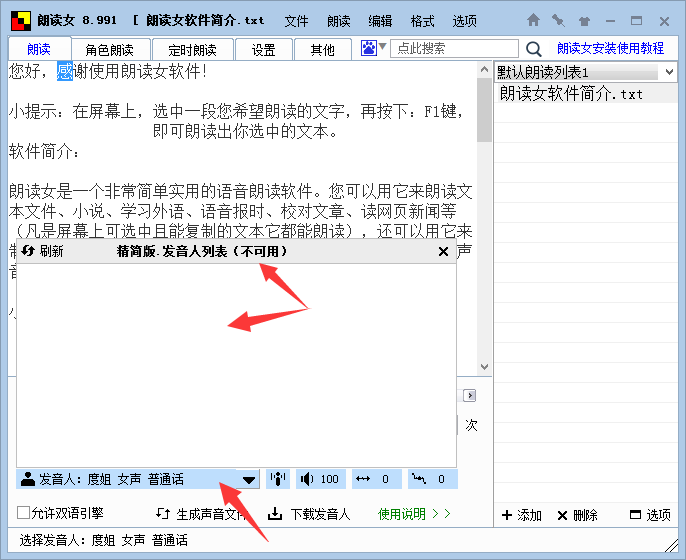Close the voice list popup
686x560 pixels.
(x=443, y=252)
